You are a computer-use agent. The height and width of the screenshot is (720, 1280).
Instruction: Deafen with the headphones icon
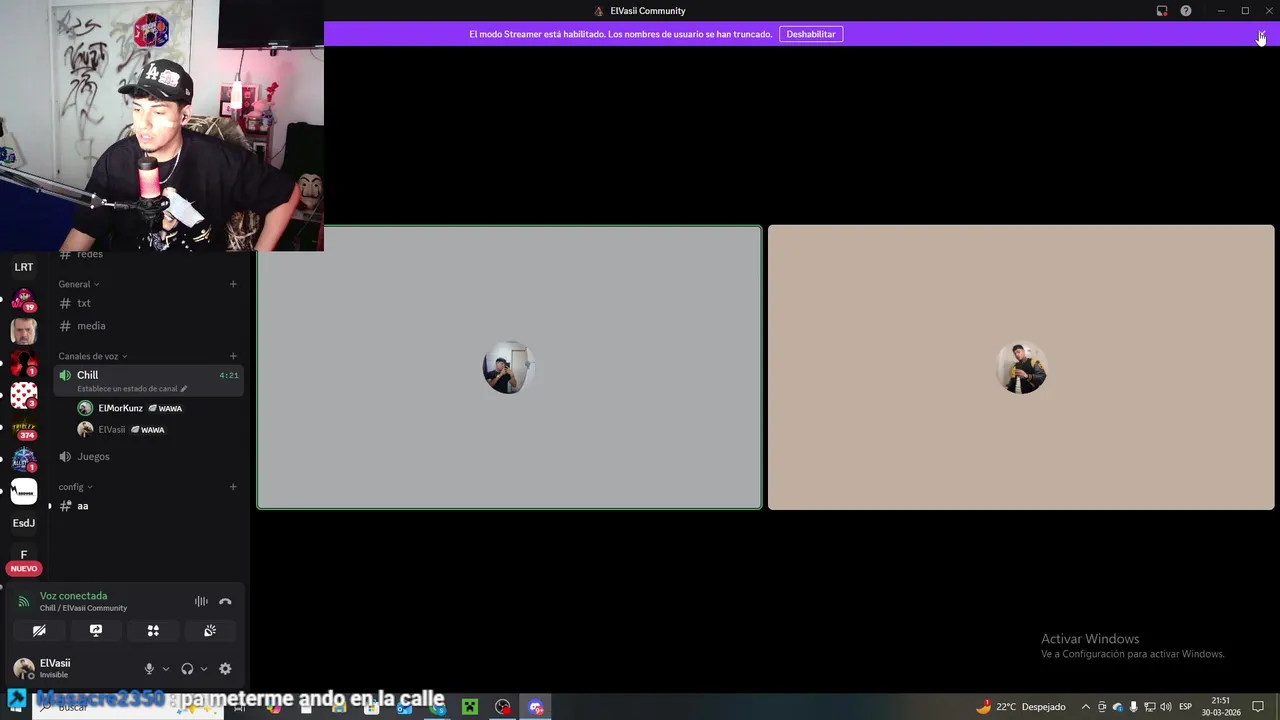tap(187, 669)
